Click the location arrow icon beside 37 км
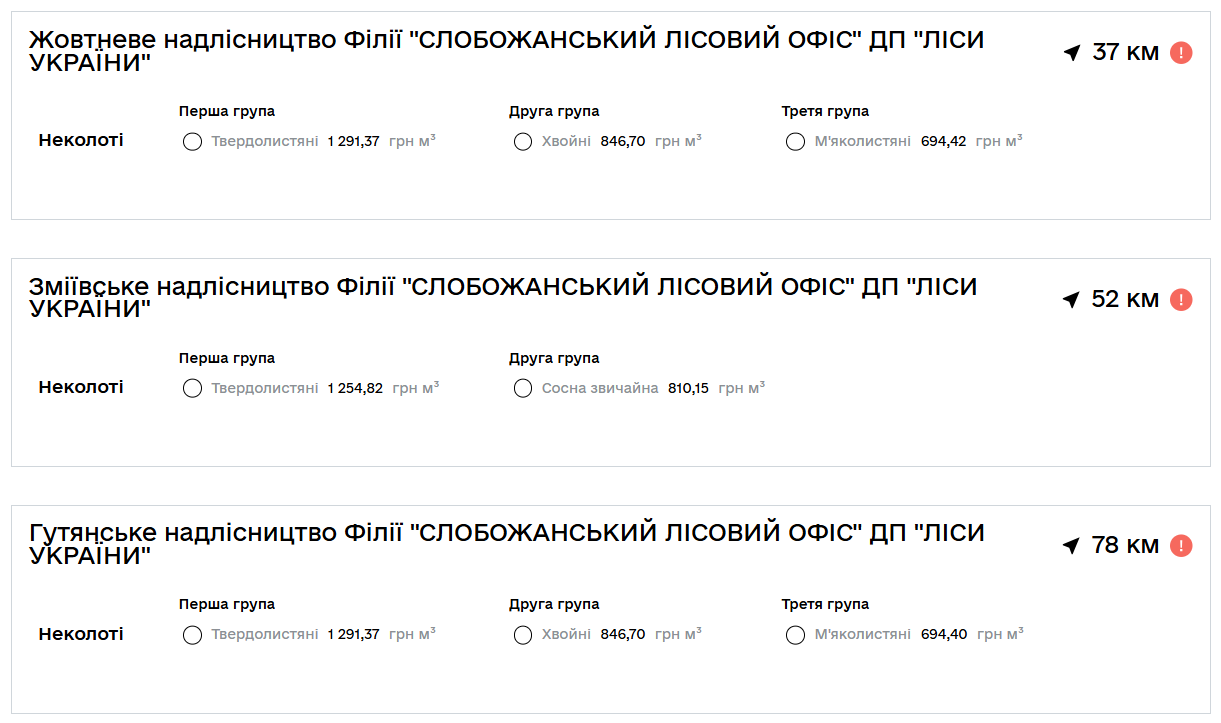The image size is (1221, 723). coord(1072,53)
